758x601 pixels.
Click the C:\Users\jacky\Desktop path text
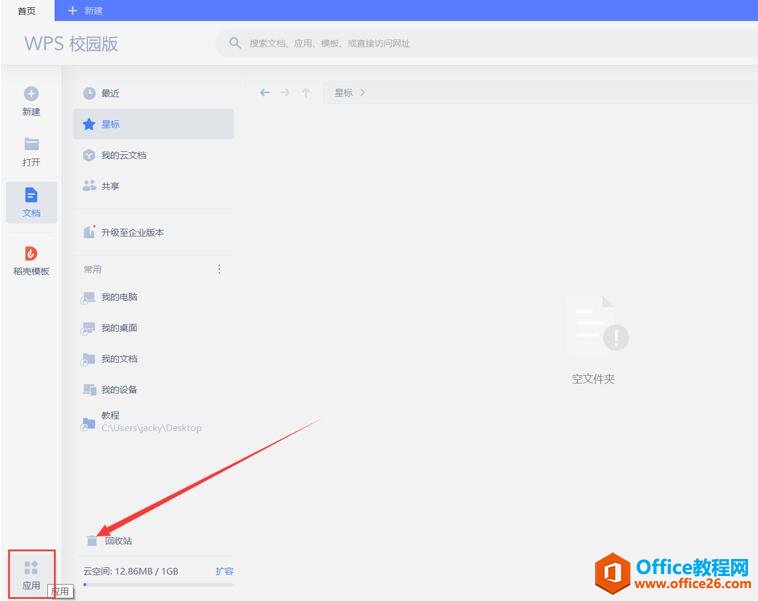[x=151, y=428]
